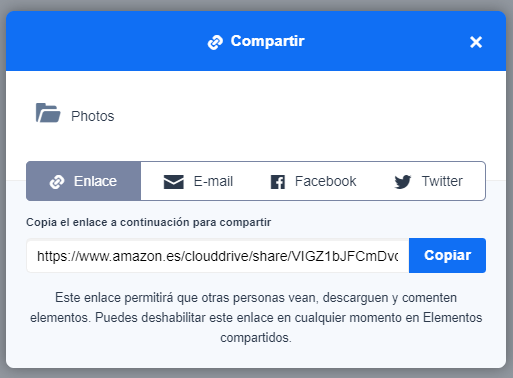The width and height of the screenshot is (513, 378).
Task: Click the 'Copia el enlace a continuación' label
Action: pos(149,222)
